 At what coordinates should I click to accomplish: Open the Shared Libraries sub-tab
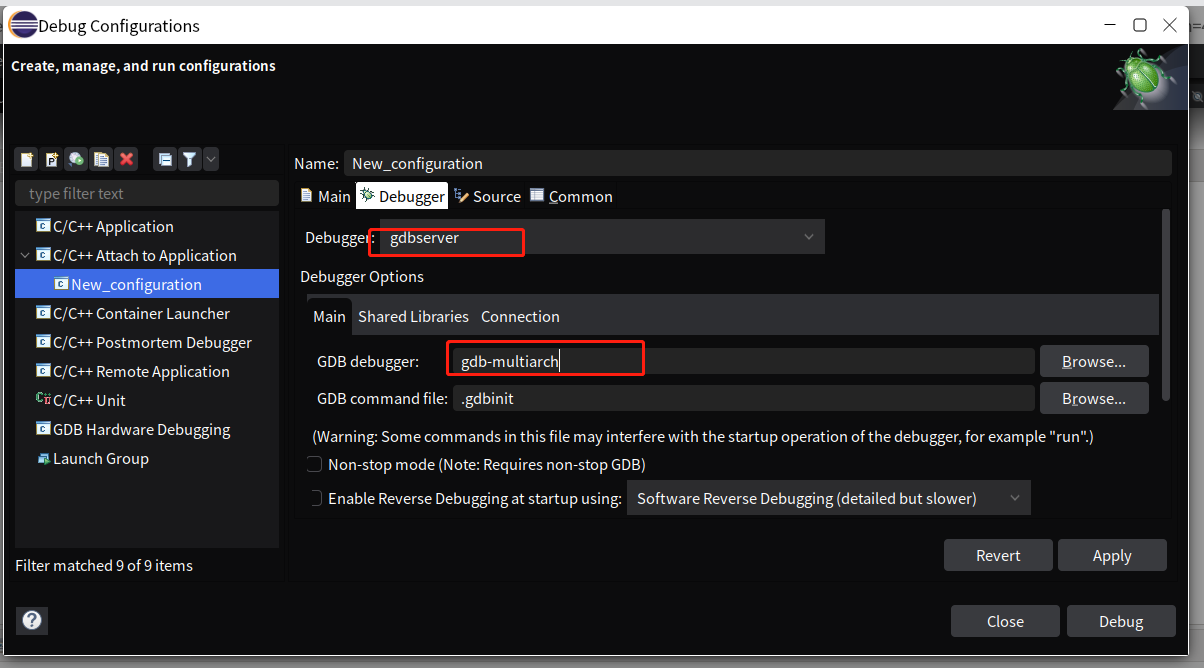[x=413, y=316]
